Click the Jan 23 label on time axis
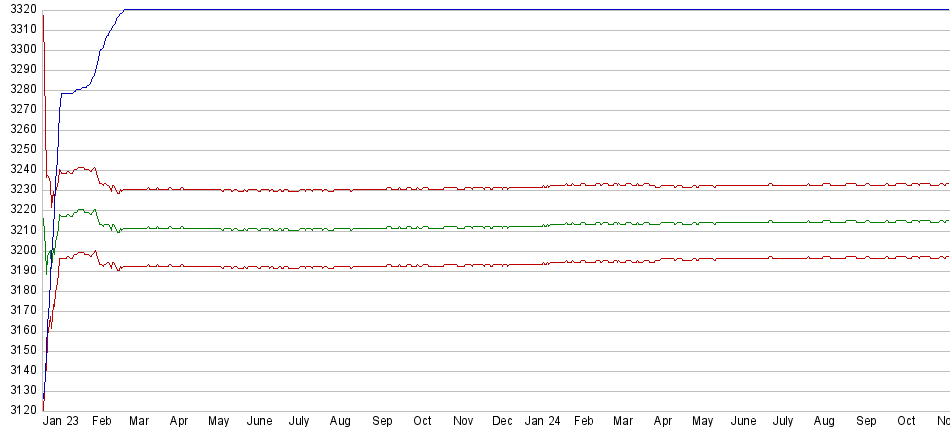This screenshot has width=950, height=435. [x=61, y=422]
